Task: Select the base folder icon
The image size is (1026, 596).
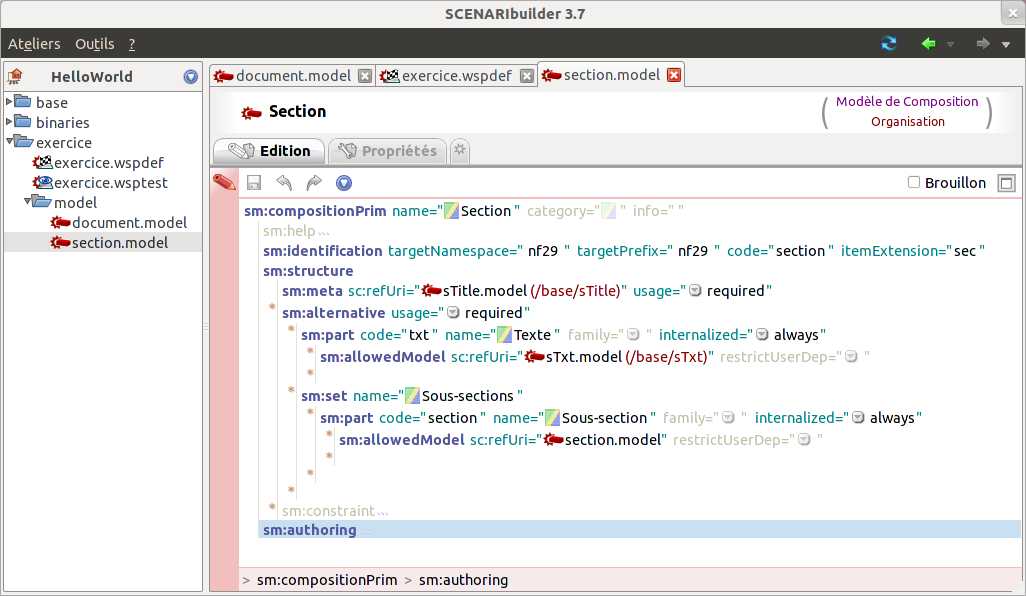Action: point(23,101)
